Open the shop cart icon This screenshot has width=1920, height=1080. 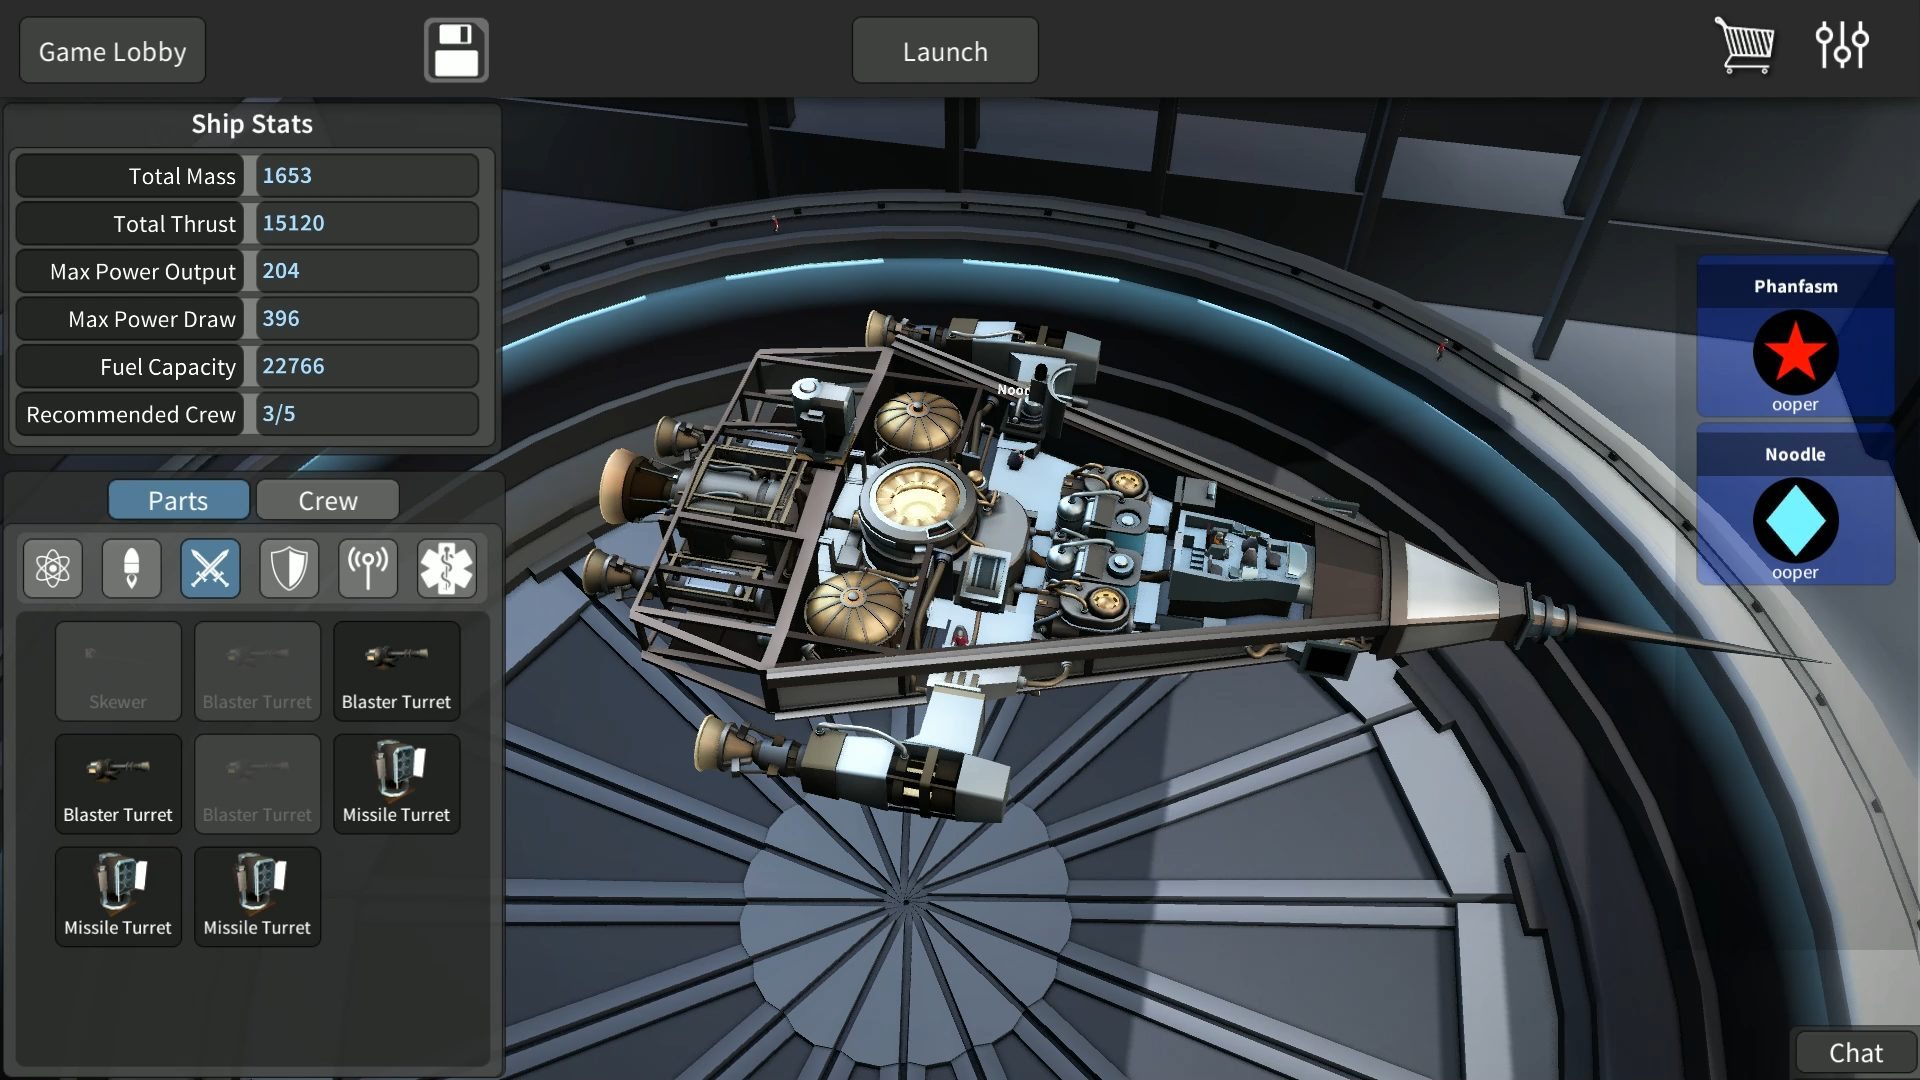1744,46
